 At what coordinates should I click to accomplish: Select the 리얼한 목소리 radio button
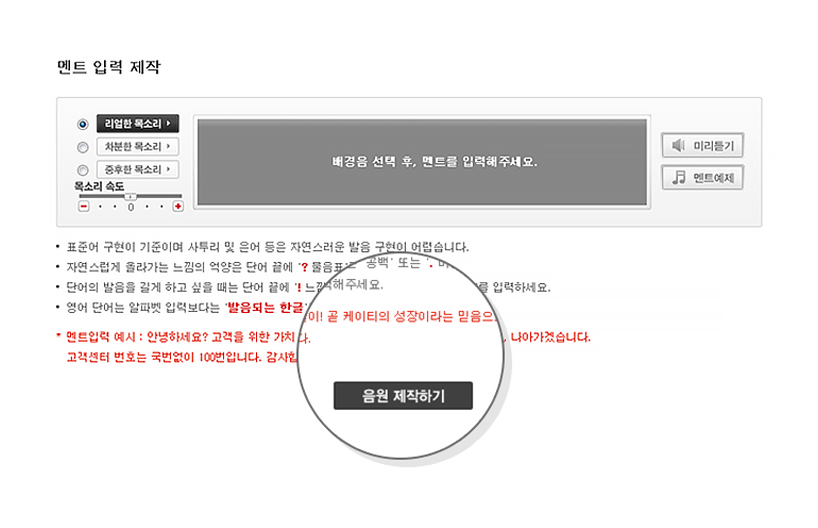82,124
